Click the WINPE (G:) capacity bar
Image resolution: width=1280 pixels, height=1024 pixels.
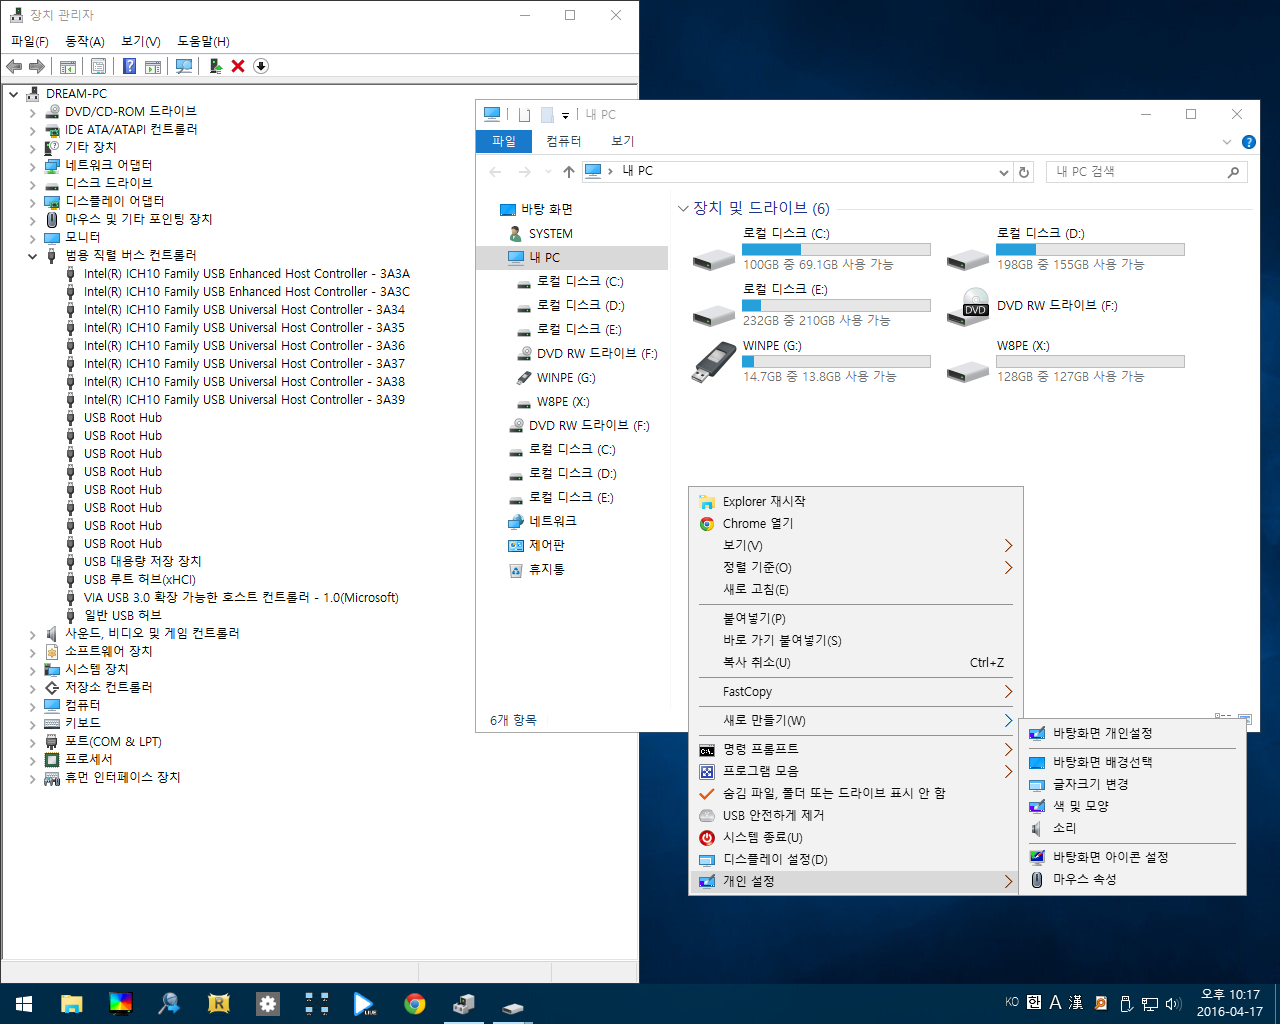tap(836, 362)
